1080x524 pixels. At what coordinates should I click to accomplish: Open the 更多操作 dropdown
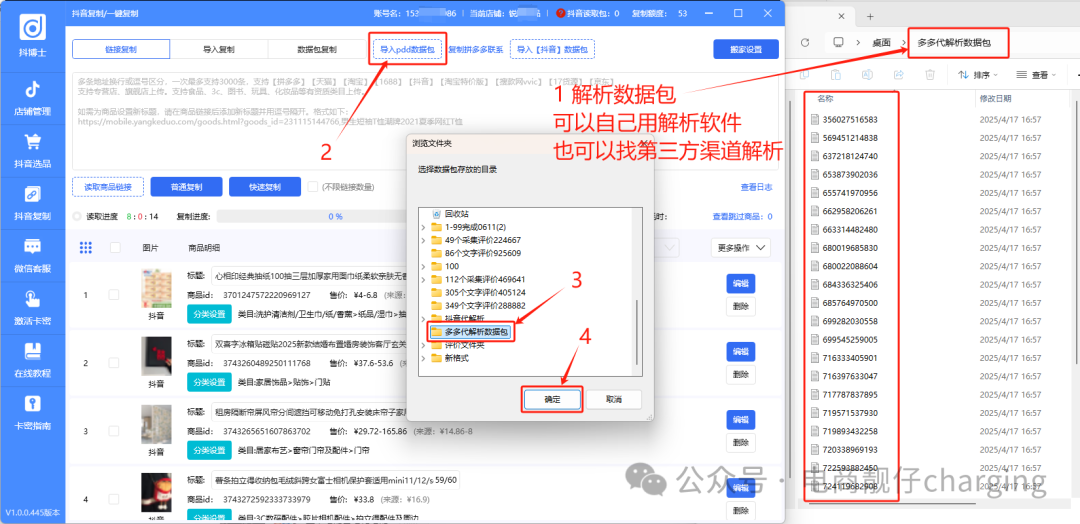pos(740,247)
